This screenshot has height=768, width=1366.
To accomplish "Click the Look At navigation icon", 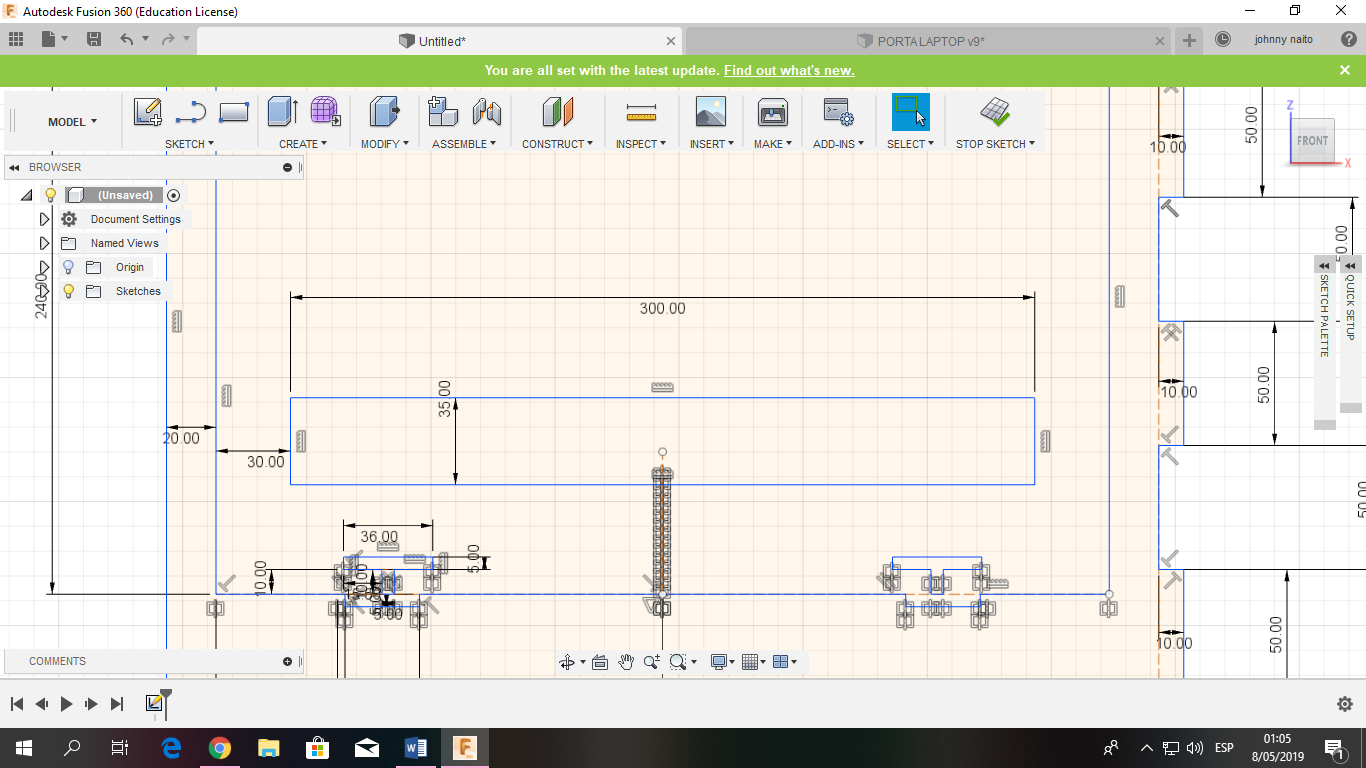I will (x=600, y=662).
